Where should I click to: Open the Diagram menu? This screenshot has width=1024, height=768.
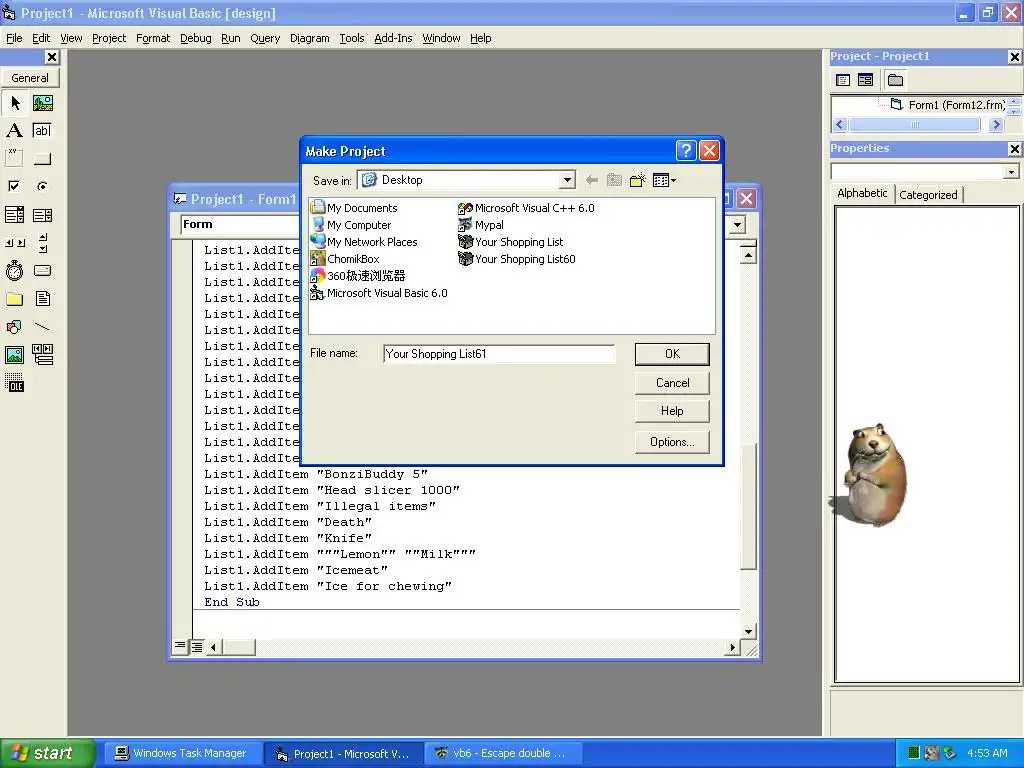point(310,39)
